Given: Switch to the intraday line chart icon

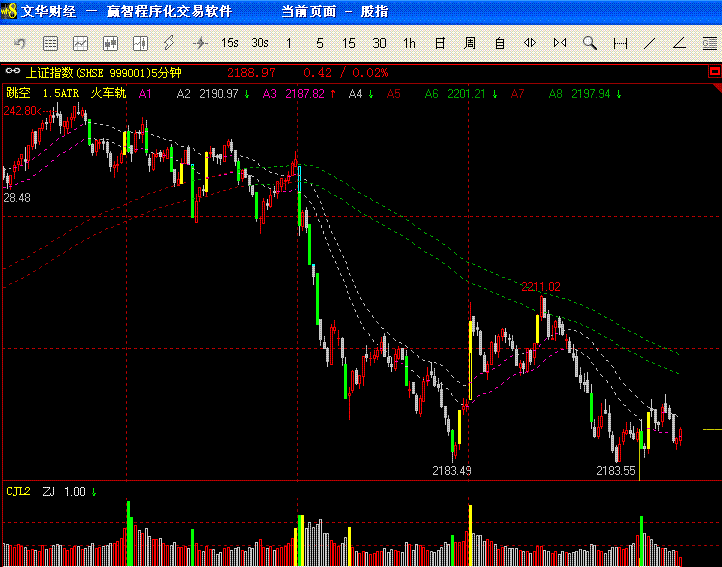Looking at the screenshot, I should point(80,43).
